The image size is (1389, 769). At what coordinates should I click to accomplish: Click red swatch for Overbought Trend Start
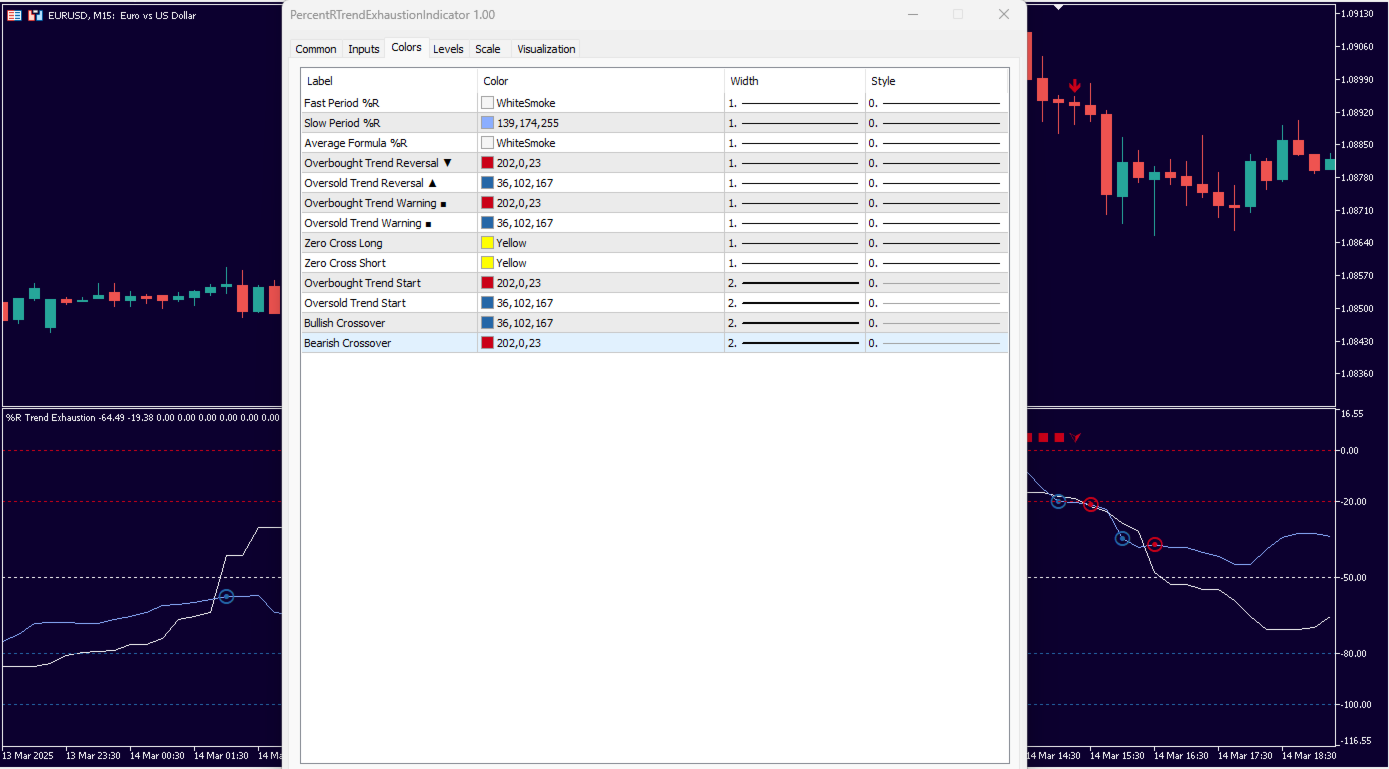(x=487, y=283)
